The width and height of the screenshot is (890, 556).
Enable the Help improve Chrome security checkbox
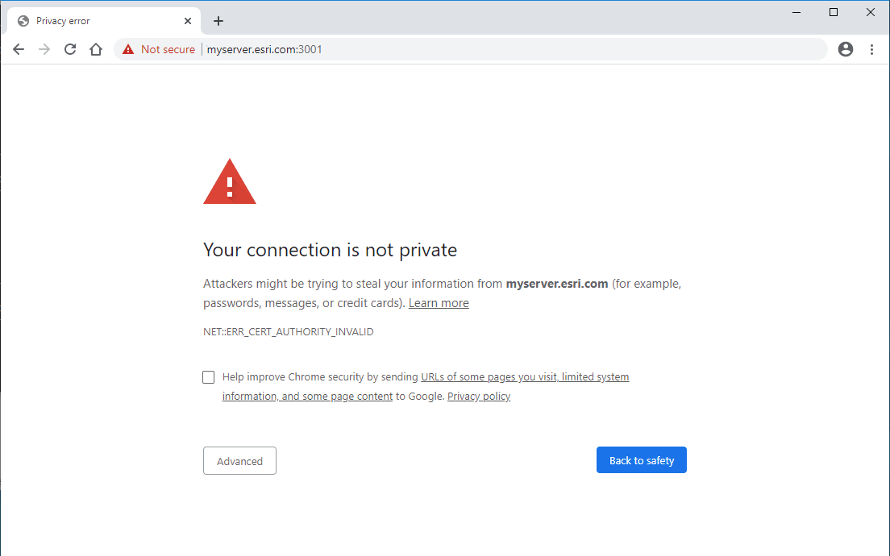[208, 377]
